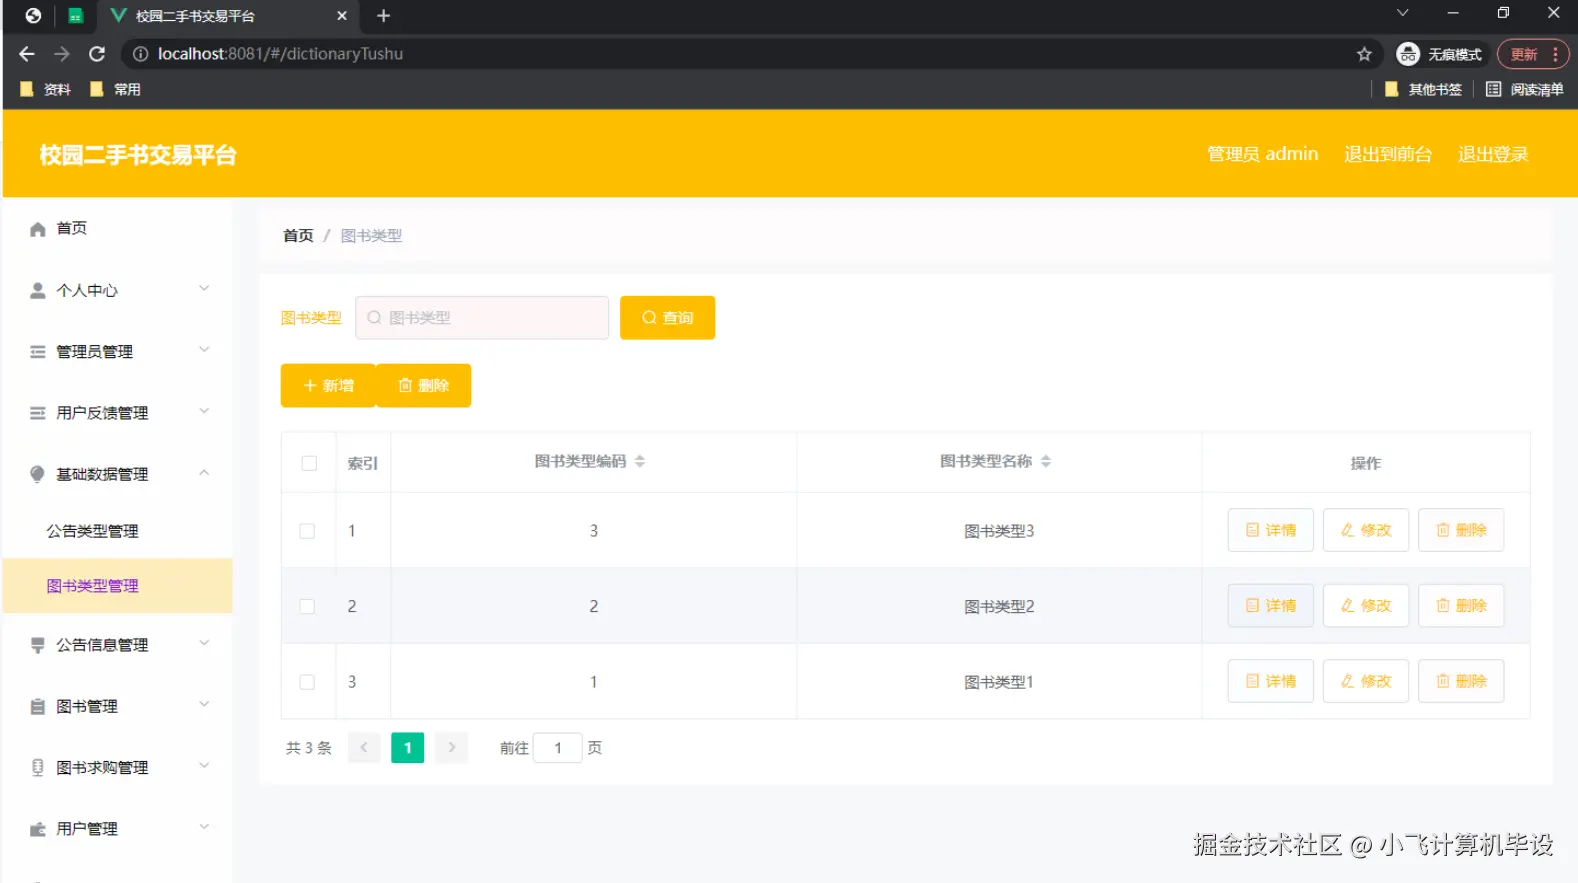Click 管理员 admin in the header
The width and height of the screenshot is (1578, 883).
pos(1262,154)
